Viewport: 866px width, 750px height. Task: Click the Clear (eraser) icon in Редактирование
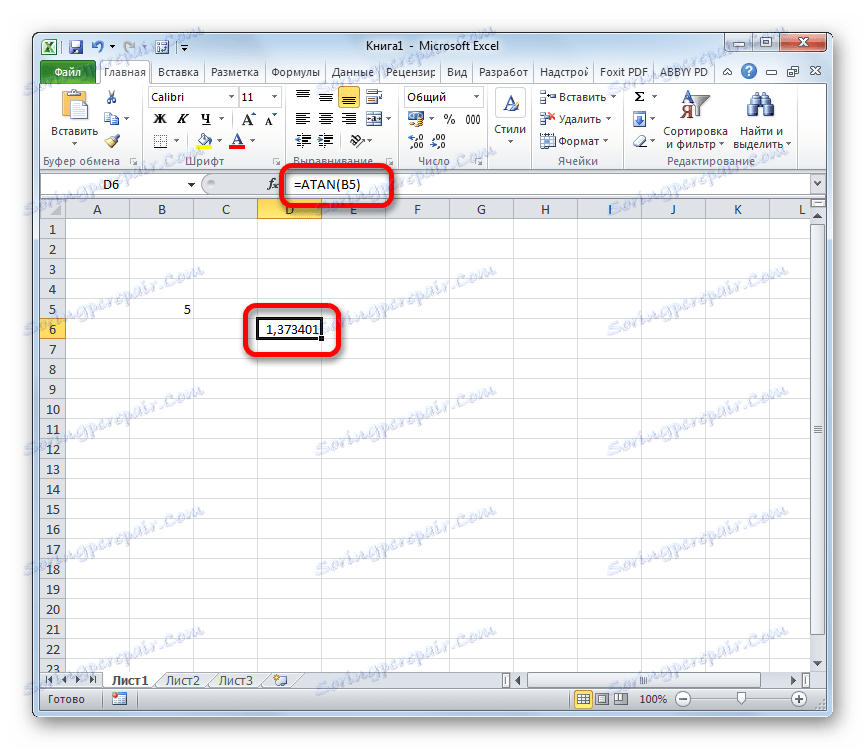pyautogui.click(x=640, y=141)
